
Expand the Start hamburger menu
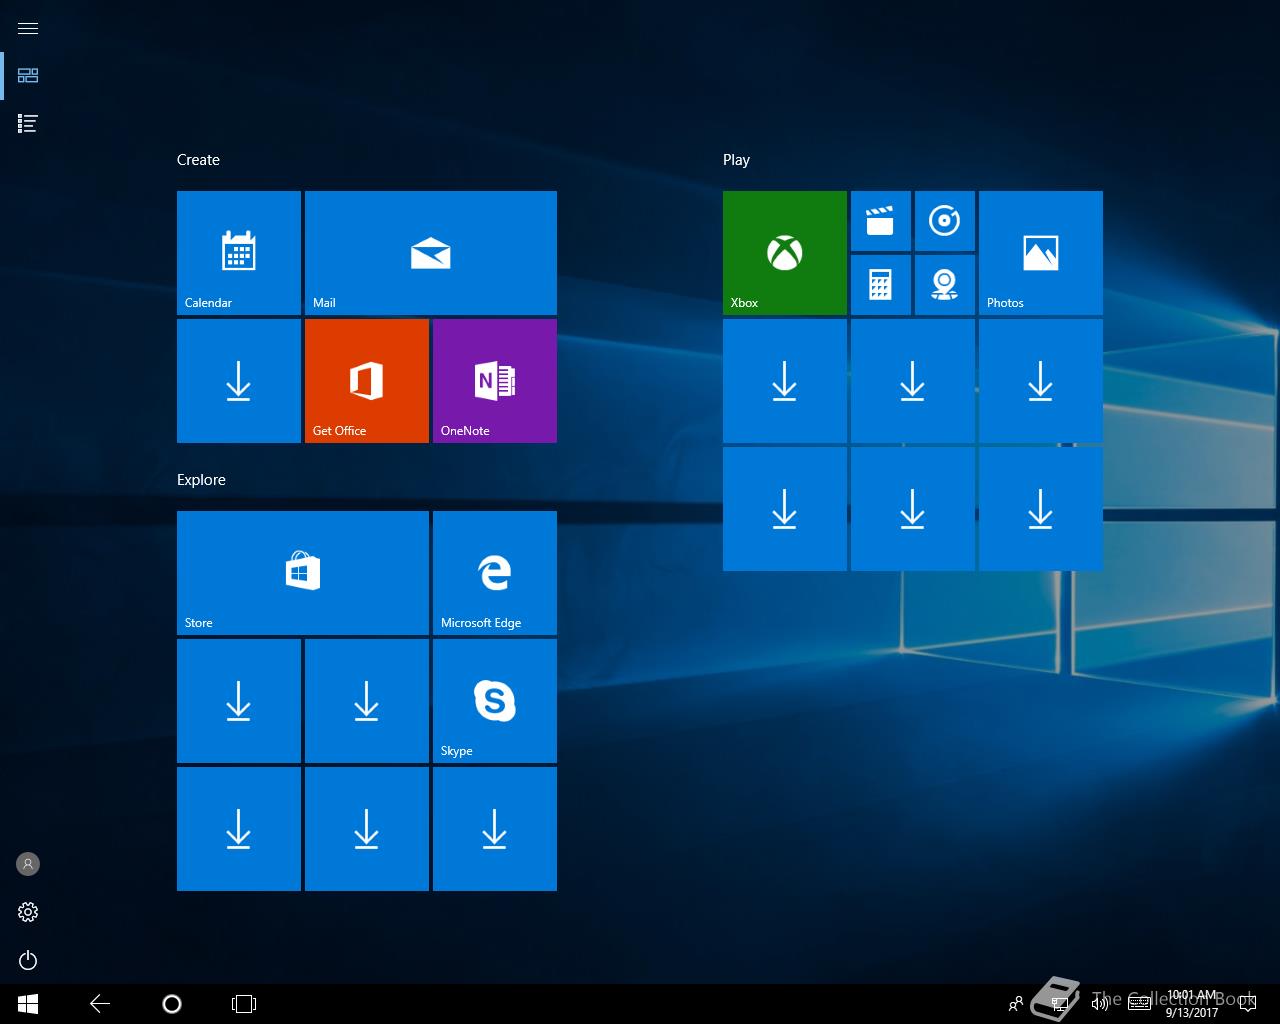(x=28, y=28)
